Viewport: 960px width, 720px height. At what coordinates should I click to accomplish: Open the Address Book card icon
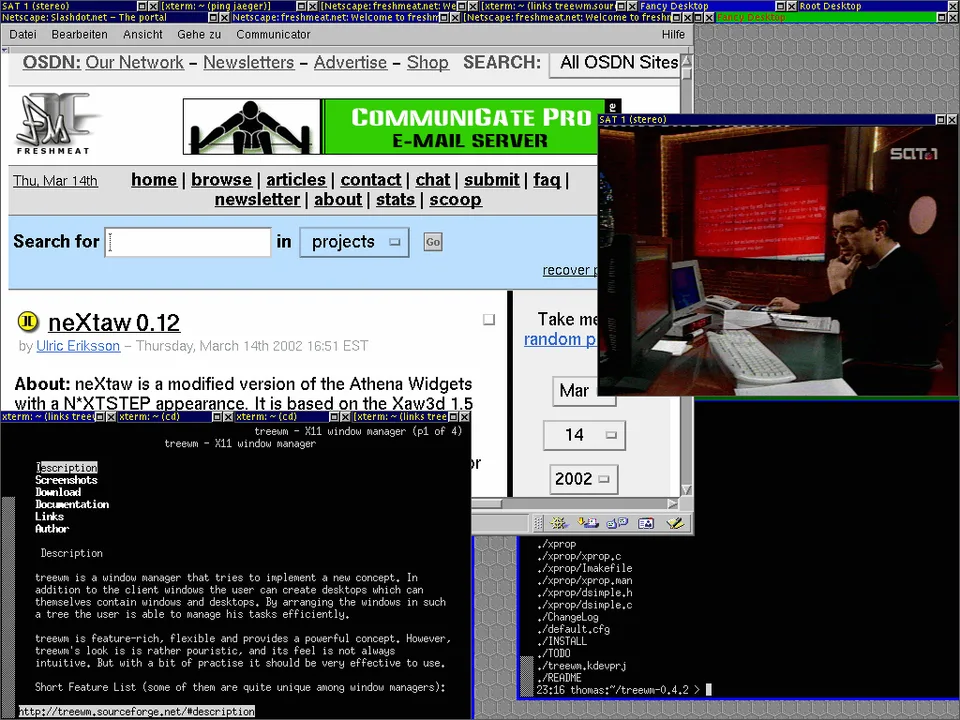point(646,523)
